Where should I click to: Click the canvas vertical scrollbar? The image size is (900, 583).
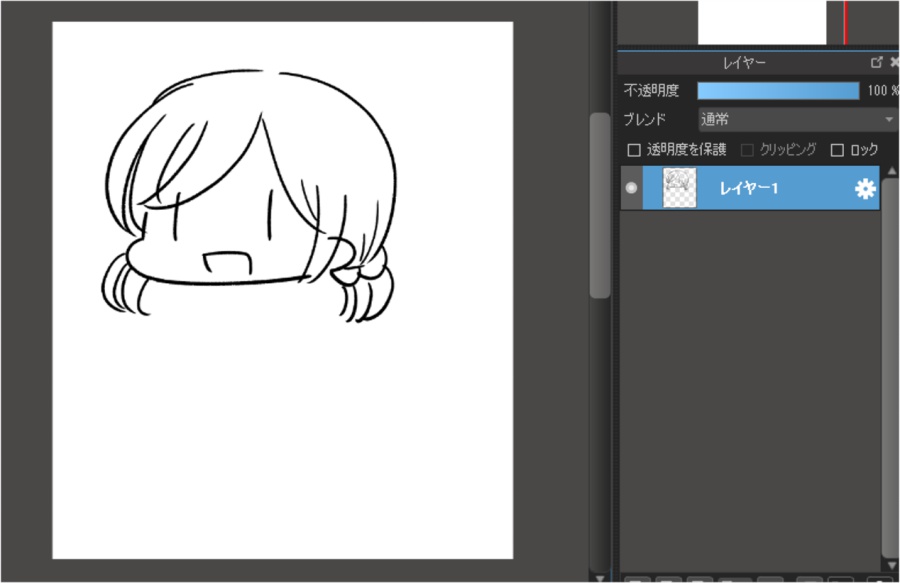click(600, 205)
